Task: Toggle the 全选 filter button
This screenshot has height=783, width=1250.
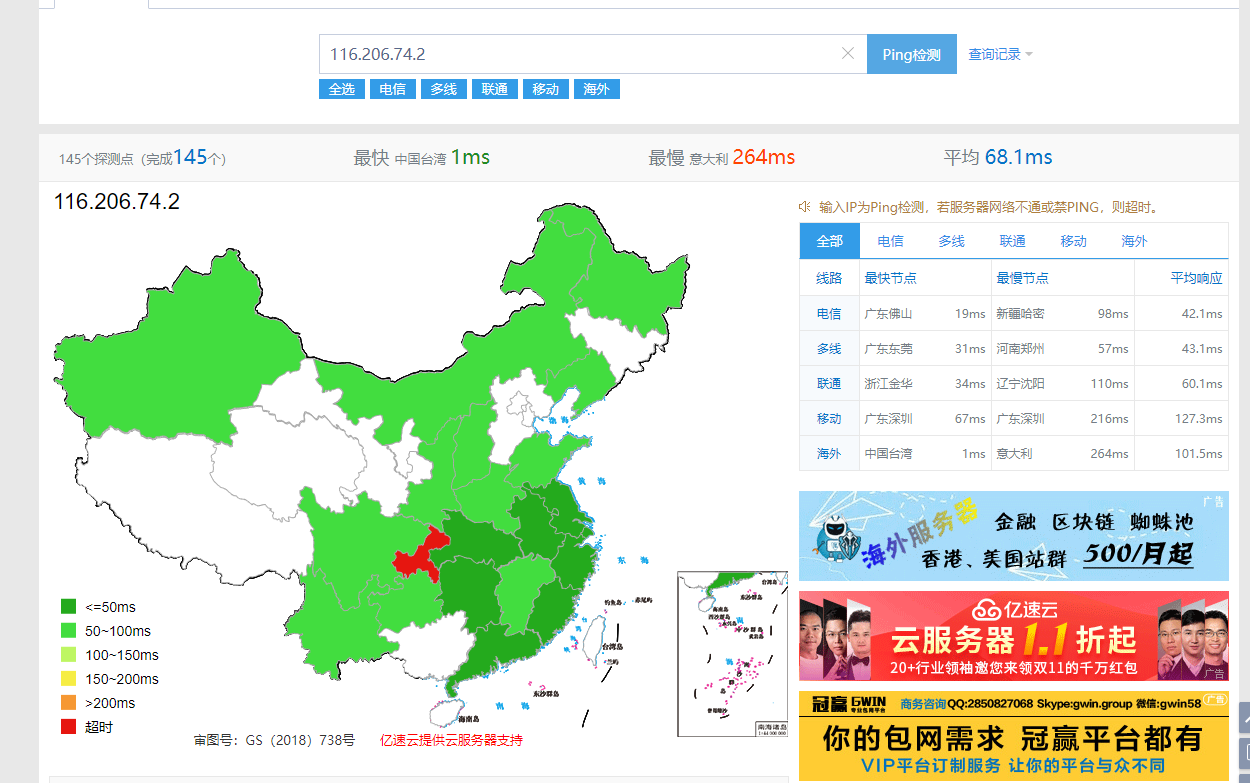Action: (341, 89)
